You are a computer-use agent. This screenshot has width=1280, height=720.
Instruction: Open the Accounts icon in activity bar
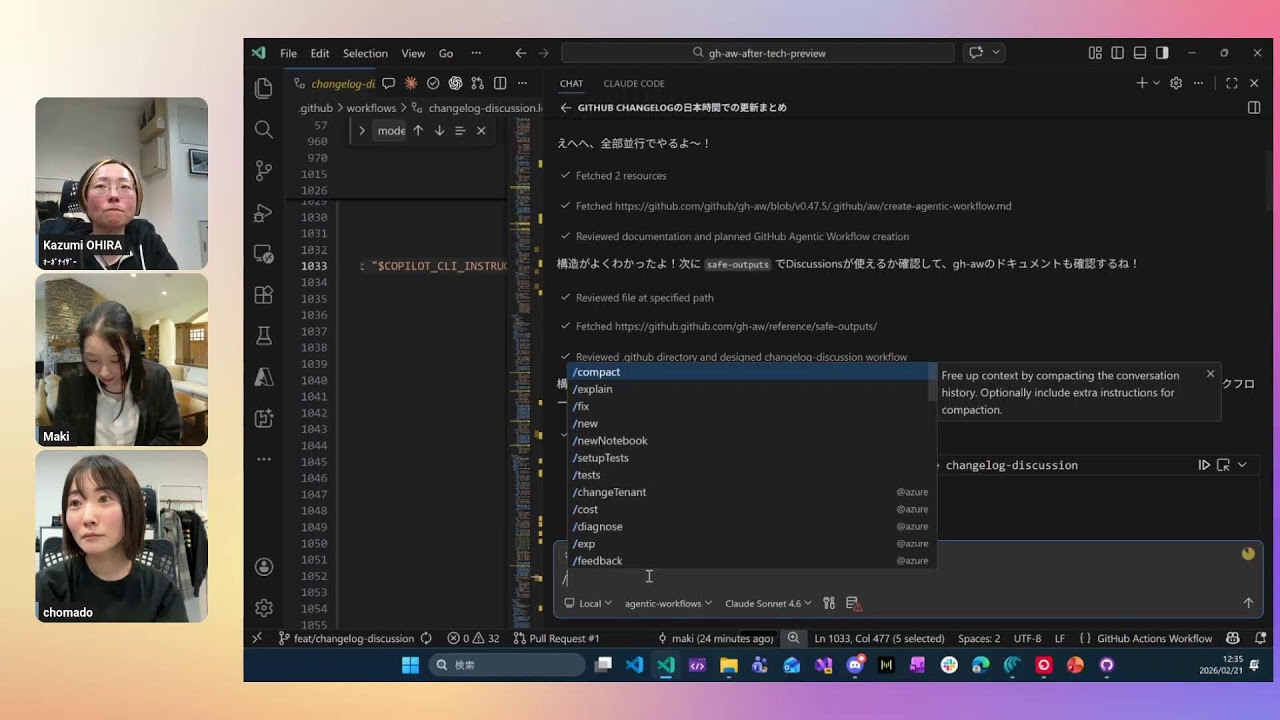pyautogui.click(x=264, y=567)
